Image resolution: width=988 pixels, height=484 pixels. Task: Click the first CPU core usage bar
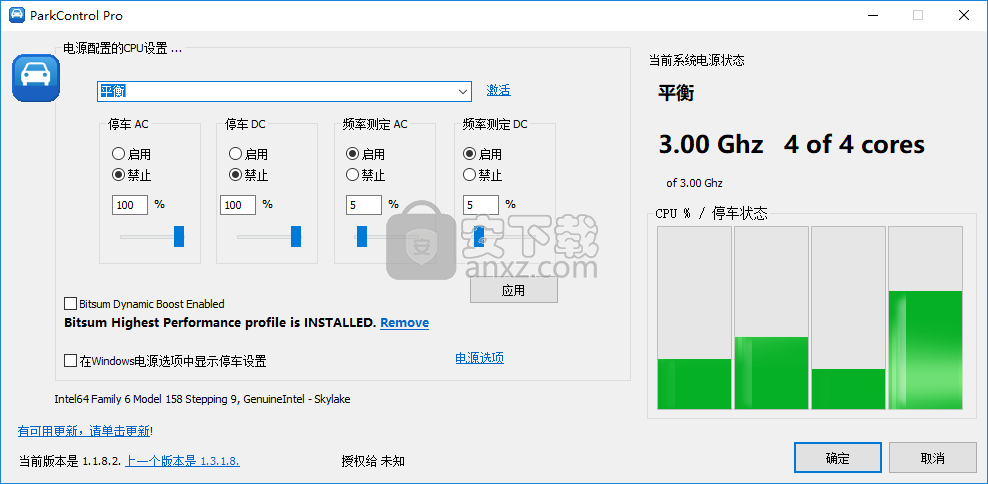[x=694, y=318]
